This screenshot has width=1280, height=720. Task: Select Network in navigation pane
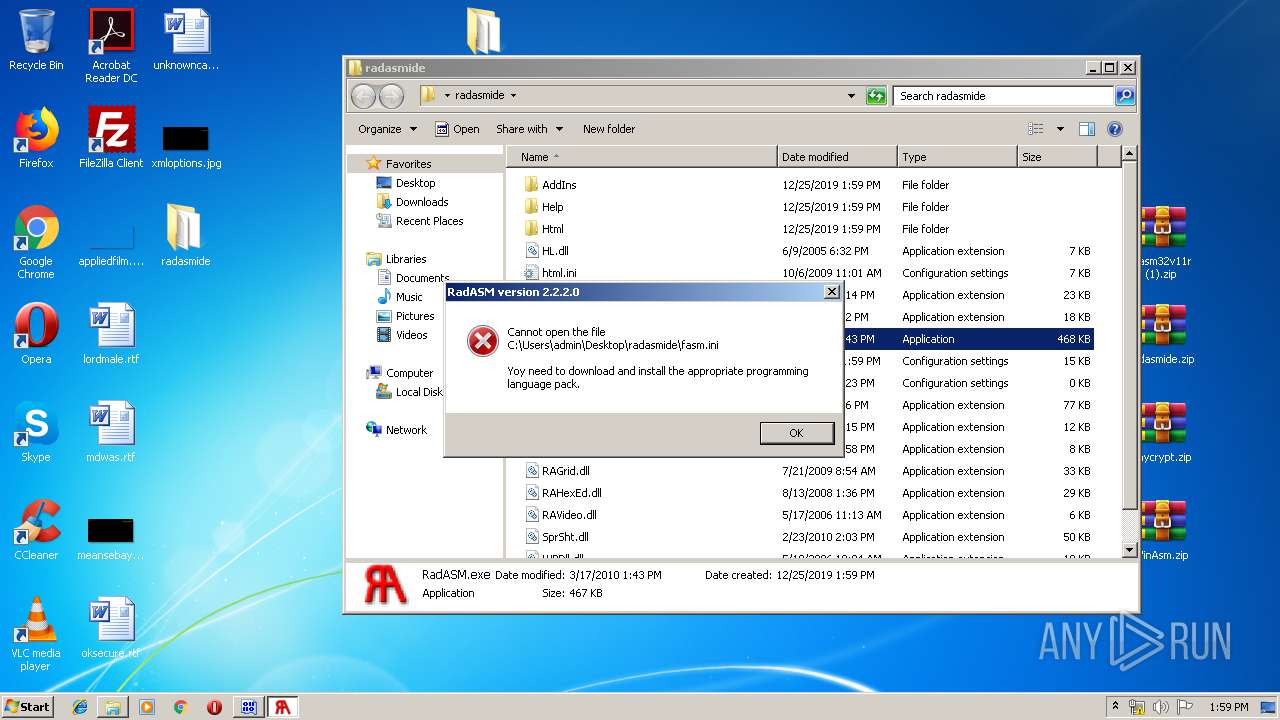pos(406,430)
